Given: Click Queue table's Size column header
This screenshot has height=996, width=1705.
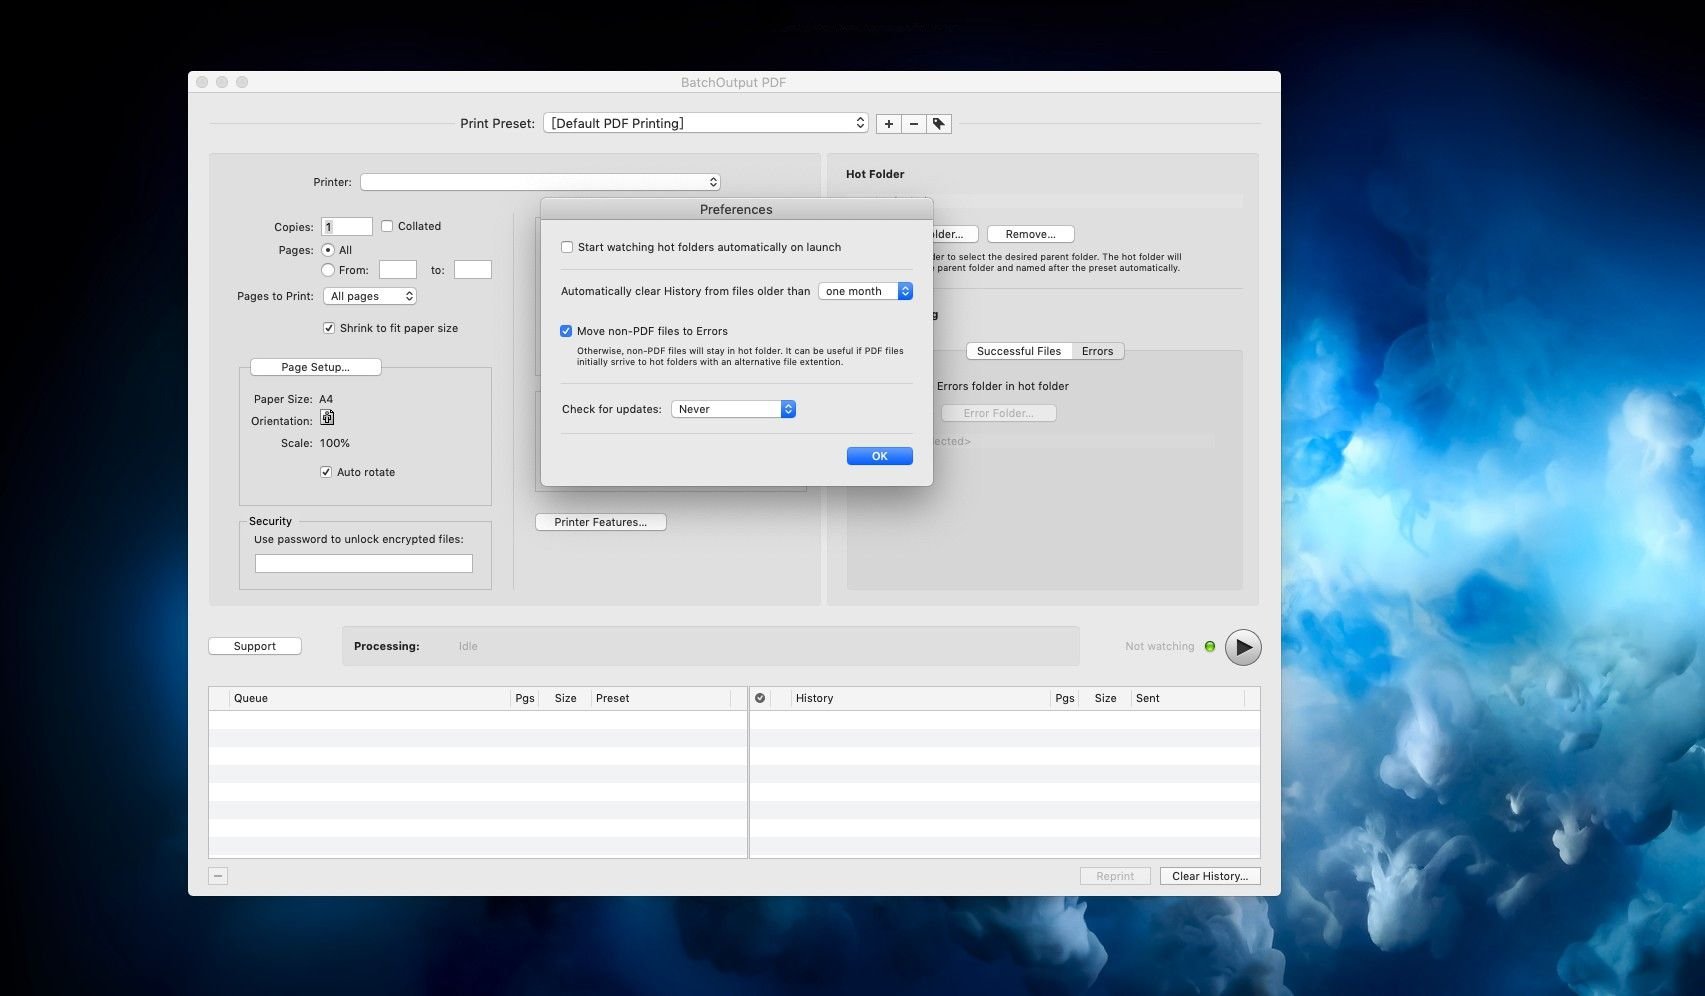Looking at the screenshot, I should click(x=565, y=698).
